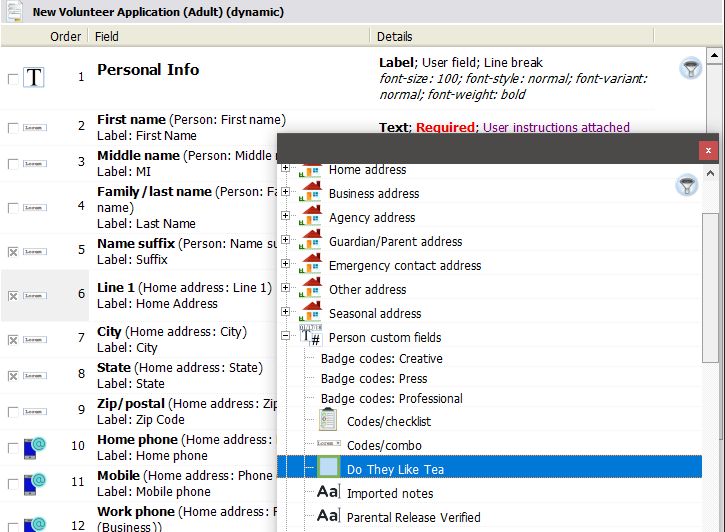The width and height of the screenshot is (725, 532).
Task: Click the filter funnel icon beside the Personal Info details
Action: click(690, 68)
